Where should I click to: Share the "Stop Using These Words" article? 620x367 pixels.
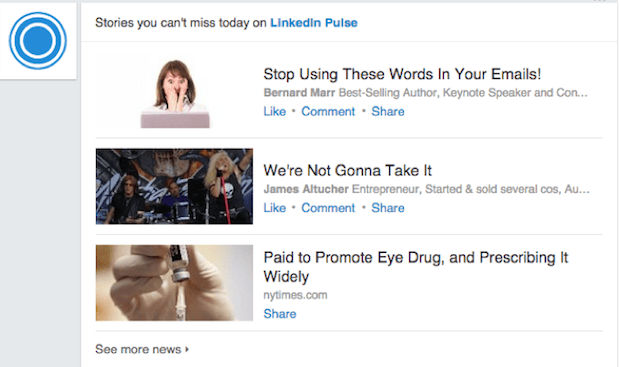click(x=388, y=112)
